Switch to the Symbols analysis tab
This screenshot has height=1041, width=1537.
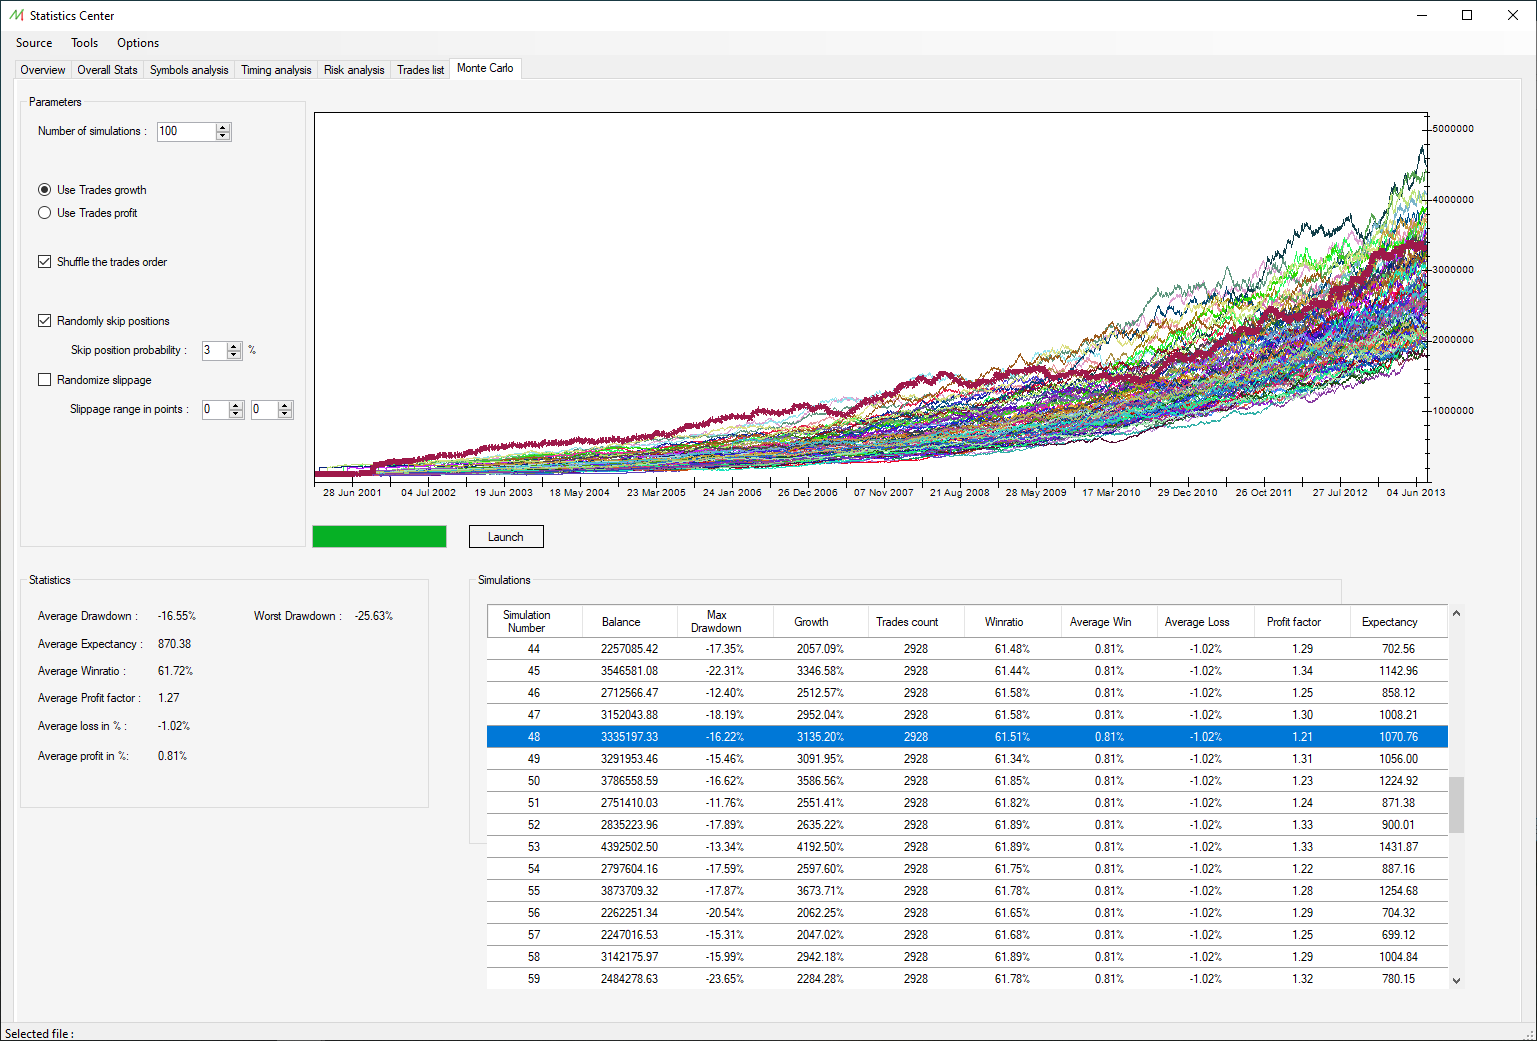pos(189,70)
